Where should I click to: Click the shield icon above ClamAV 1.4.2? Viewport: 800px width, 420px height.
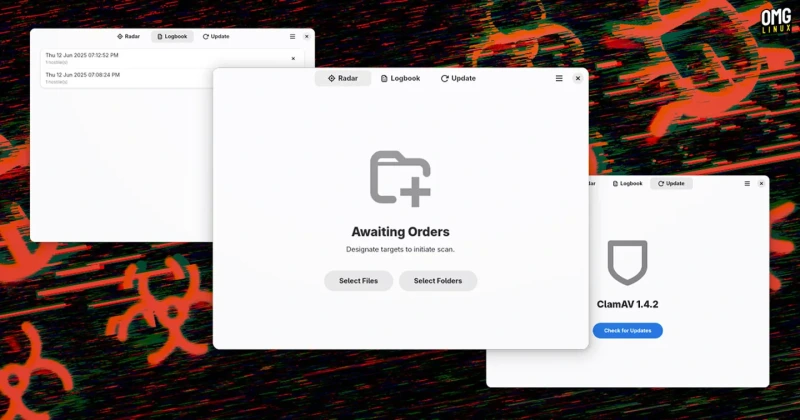(628, 262)
